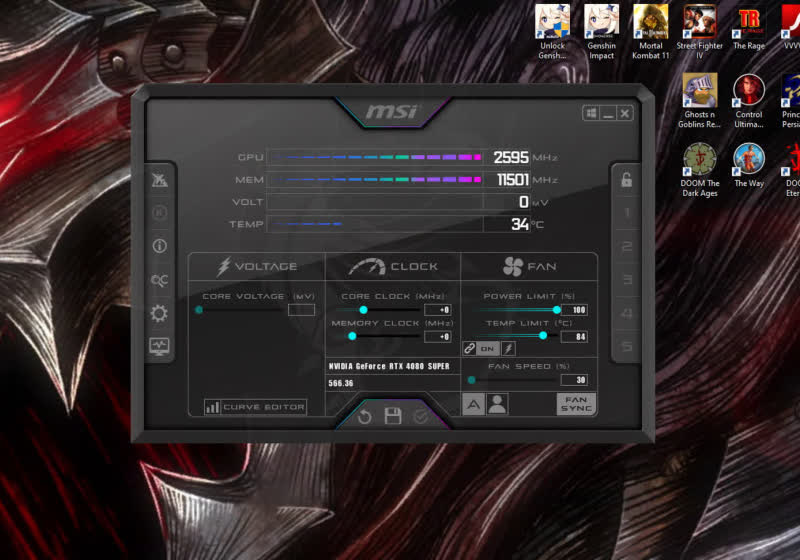Save profile with the floppy disk icon

point(393,416)
